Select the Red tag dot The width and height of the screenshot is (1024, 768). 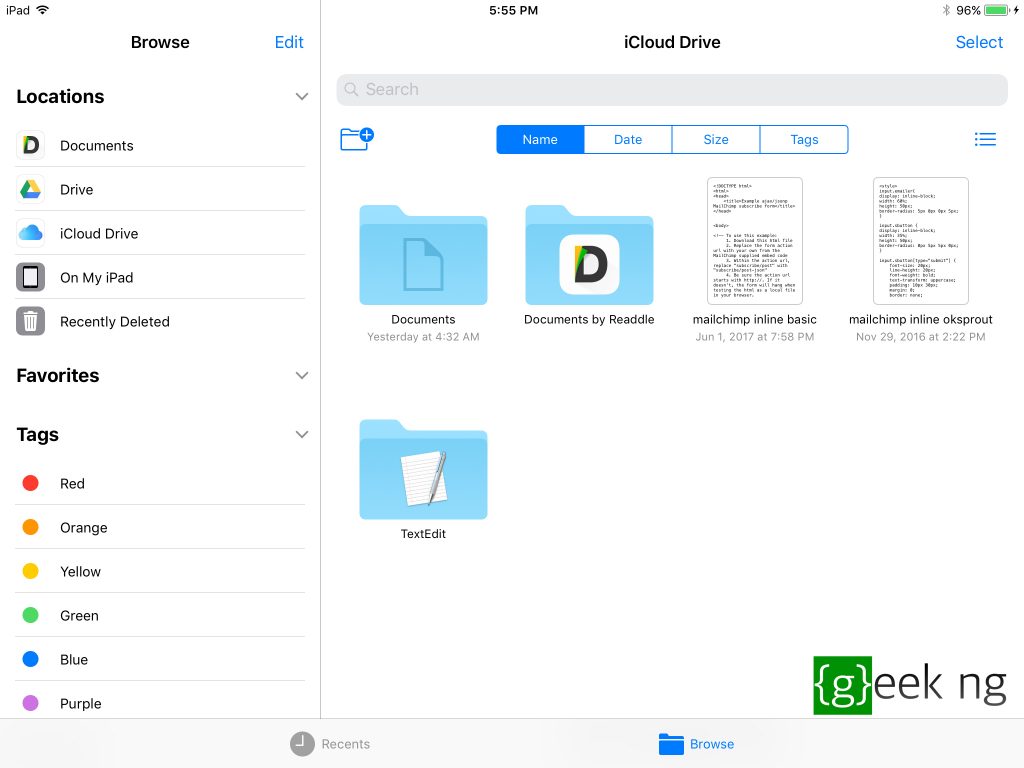click(30, 483)
